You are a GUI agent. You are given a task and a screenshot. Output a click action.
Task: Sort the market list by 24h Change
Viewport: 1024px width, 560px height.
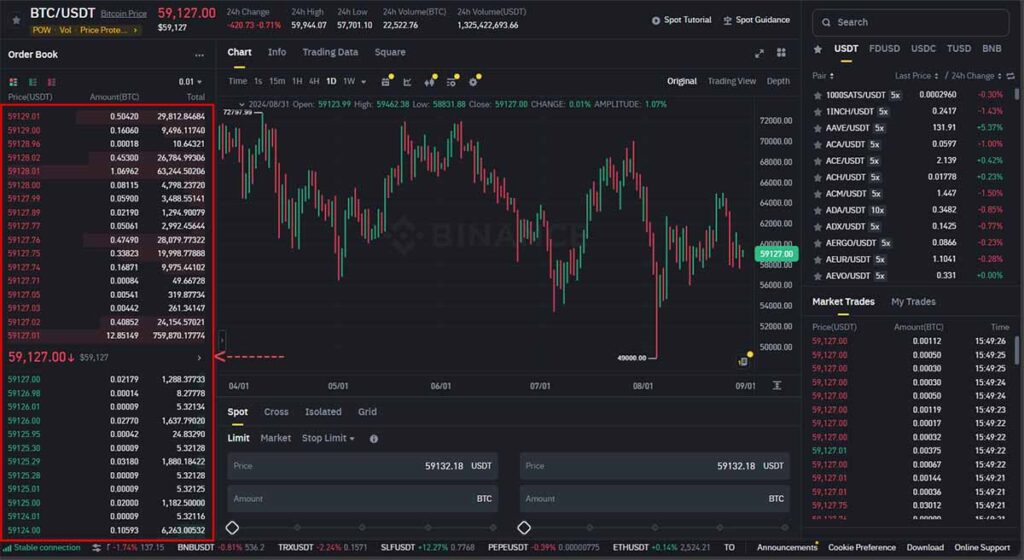[x=975, y=76]
